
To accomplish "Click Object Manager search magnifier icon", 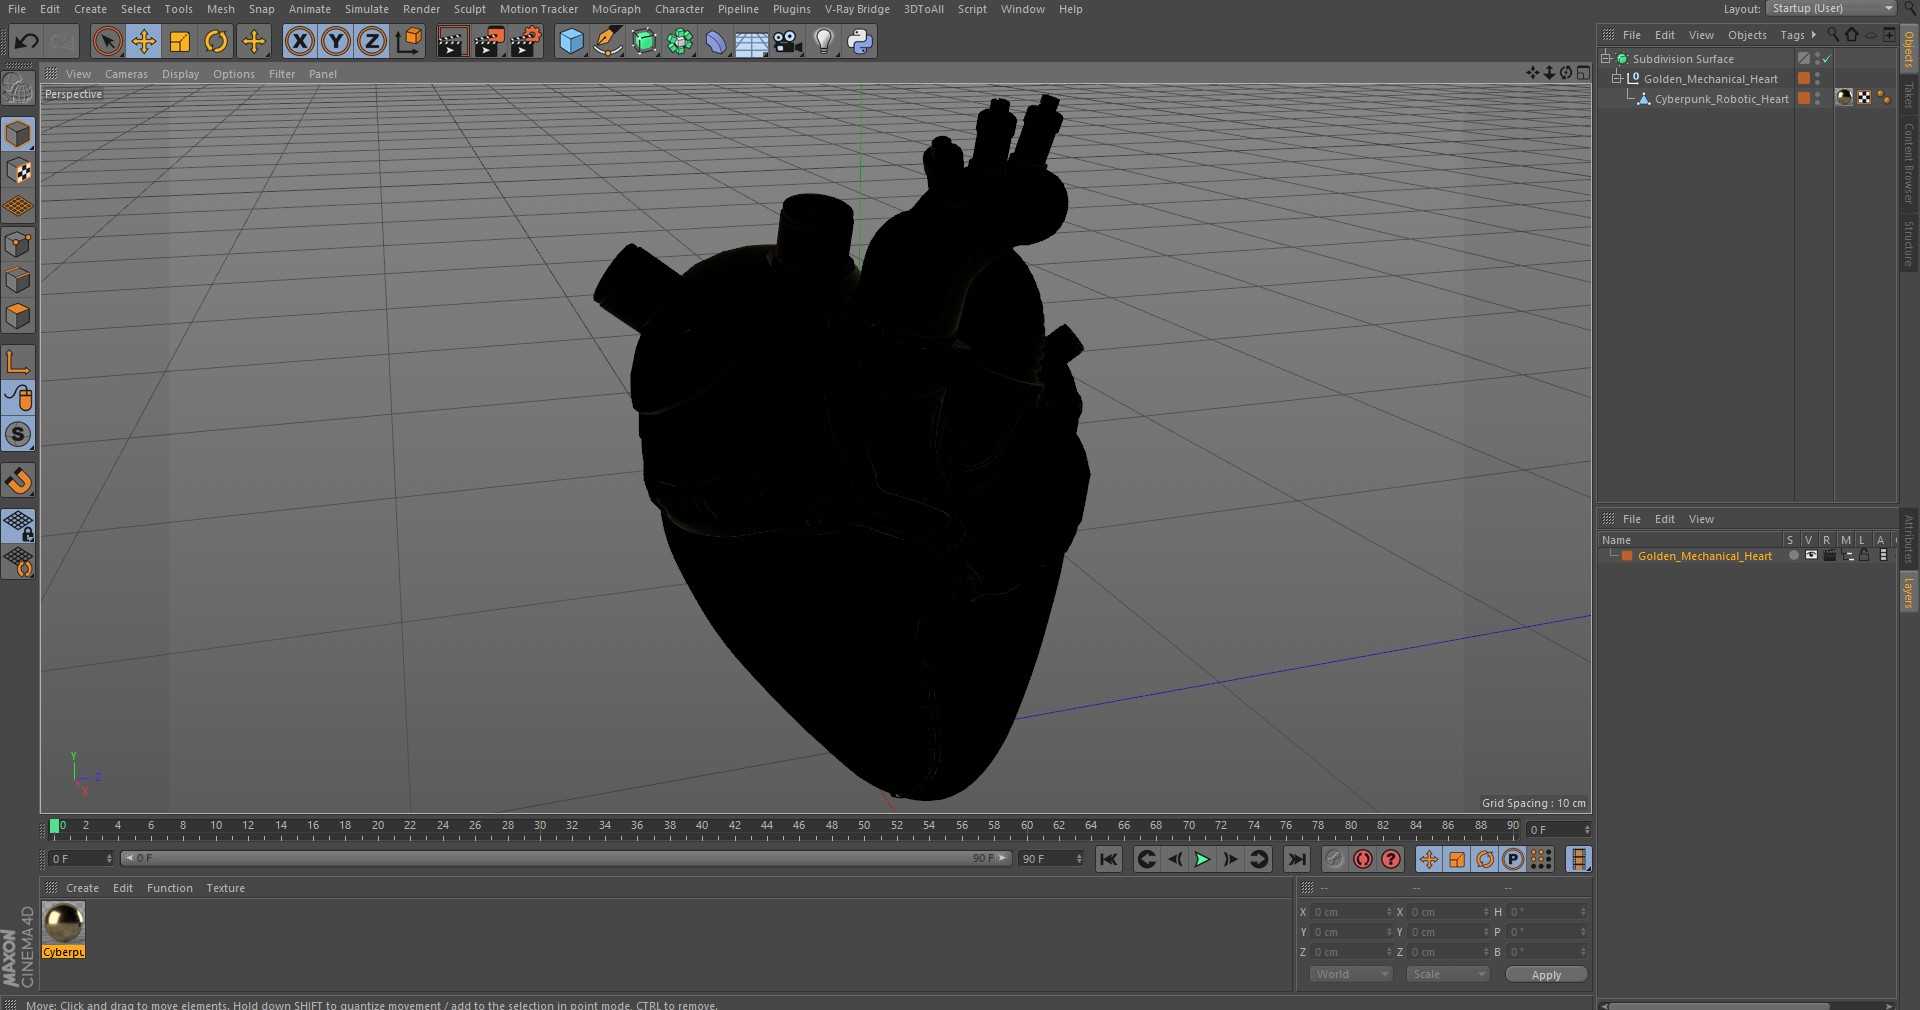I will (1833, 35).
